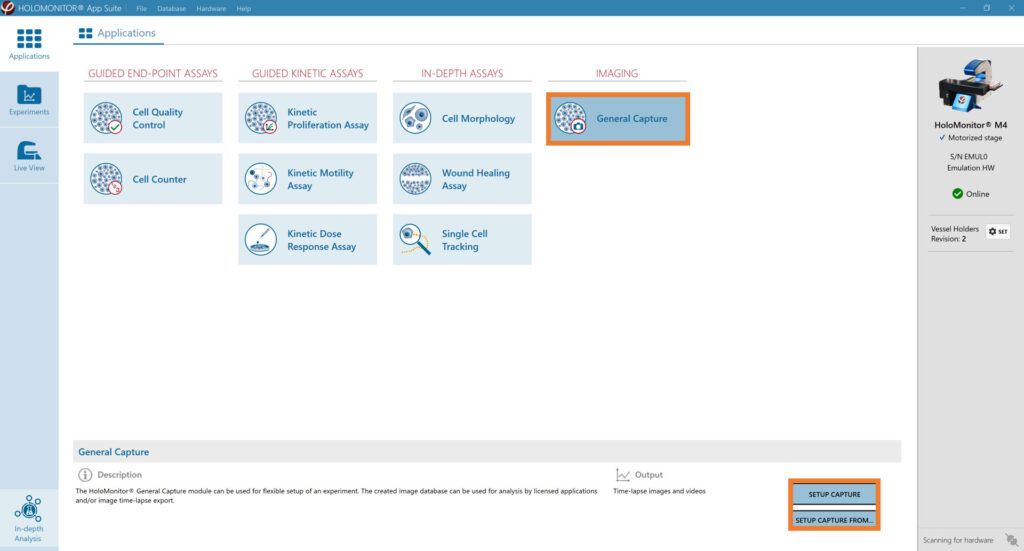Click the Kinetic Dose Response Assay icon
This screenshot has height=551, width=1024.
[261, 240]
